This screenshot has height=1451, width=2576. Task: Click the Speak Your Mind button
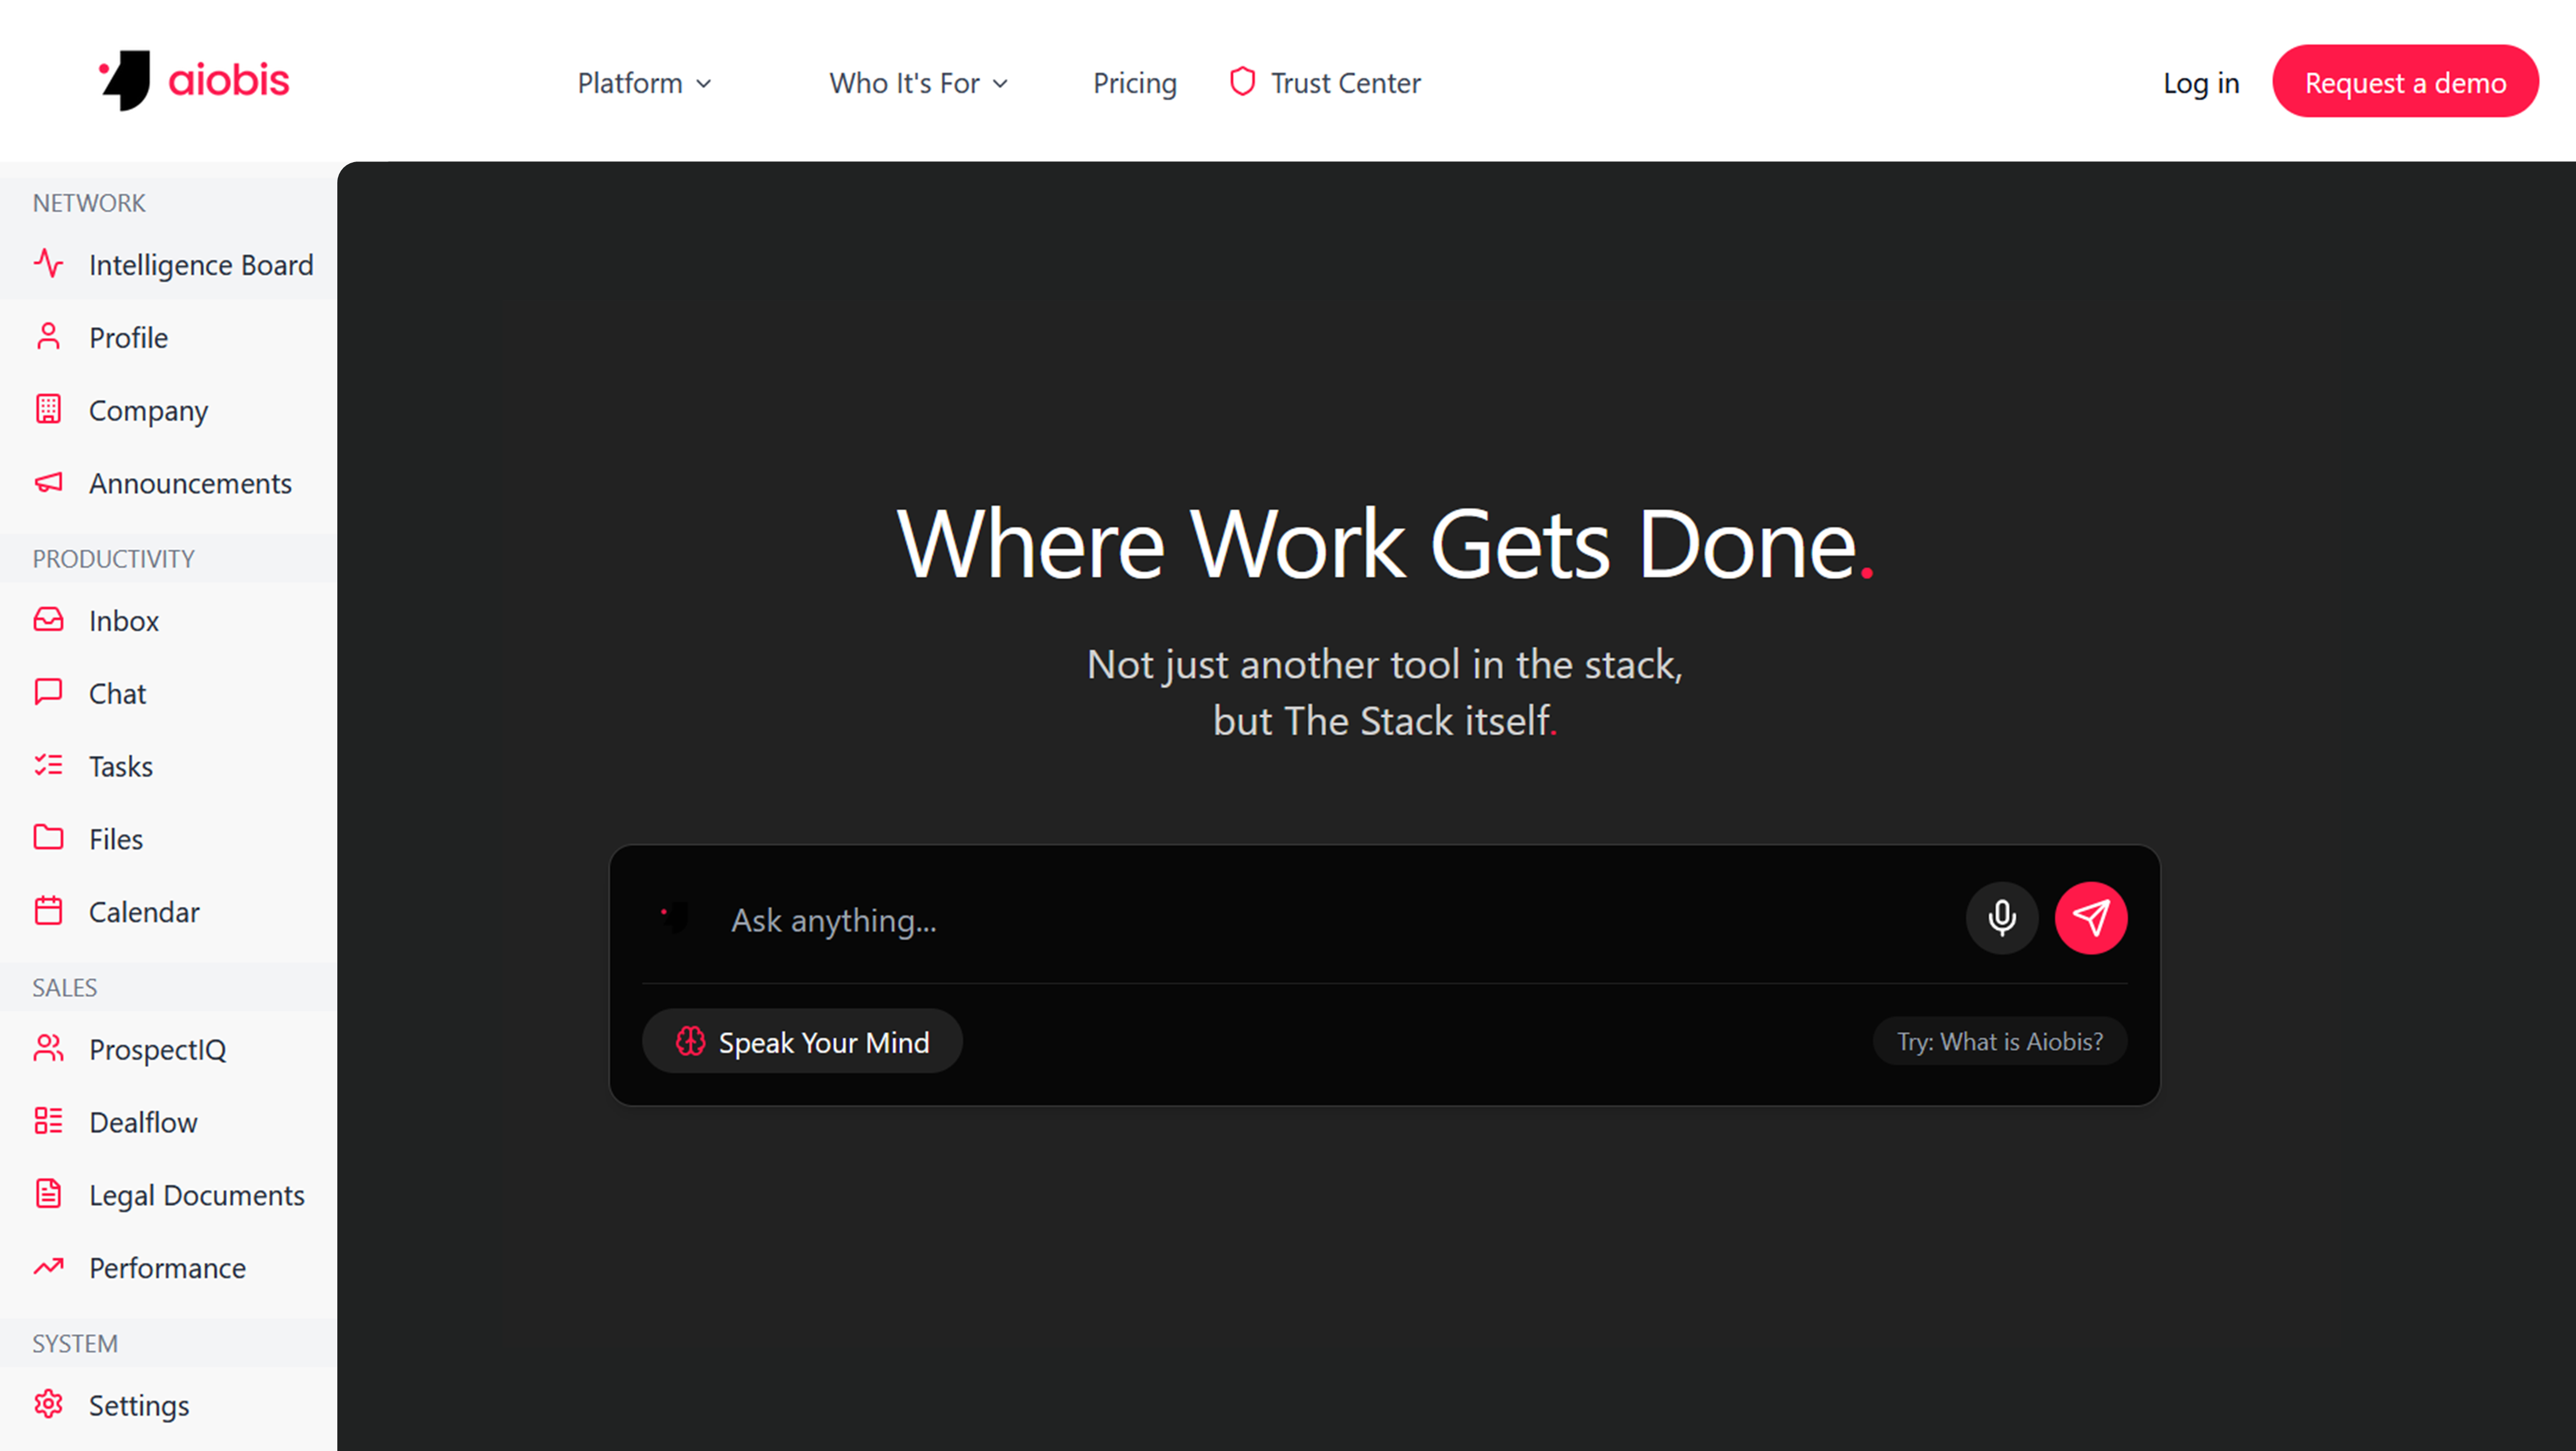(802, 1042)
